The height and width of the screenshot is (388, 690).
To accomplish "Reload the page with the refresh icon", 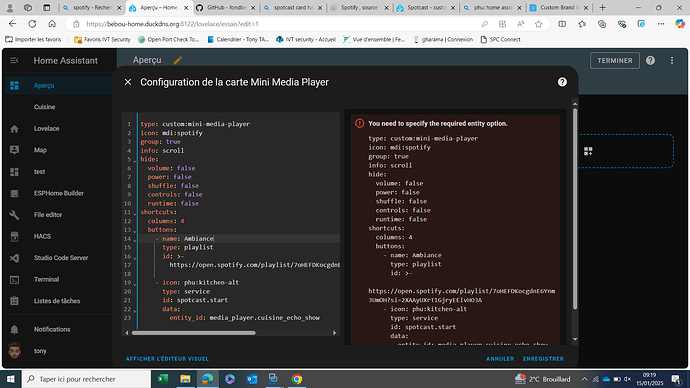I will [x=32, y=24].
